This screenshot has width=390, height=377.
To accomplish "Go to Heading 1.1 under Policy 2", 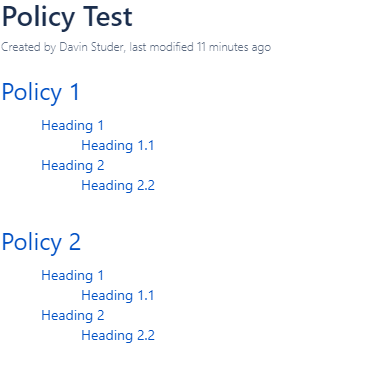I will [118, 296].
